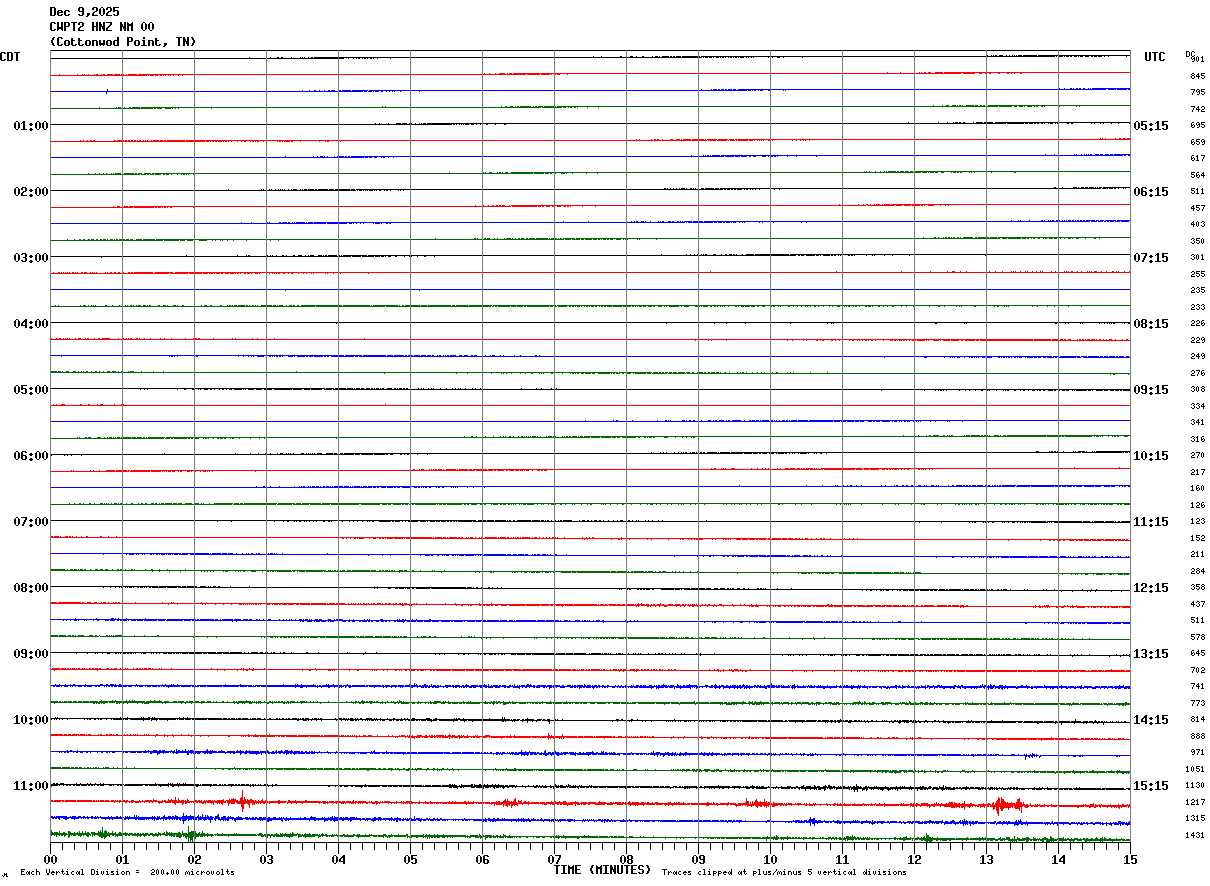Click the red spike between minutes 02 and 03
This screenshot has height=886, width=1210.
242,801
